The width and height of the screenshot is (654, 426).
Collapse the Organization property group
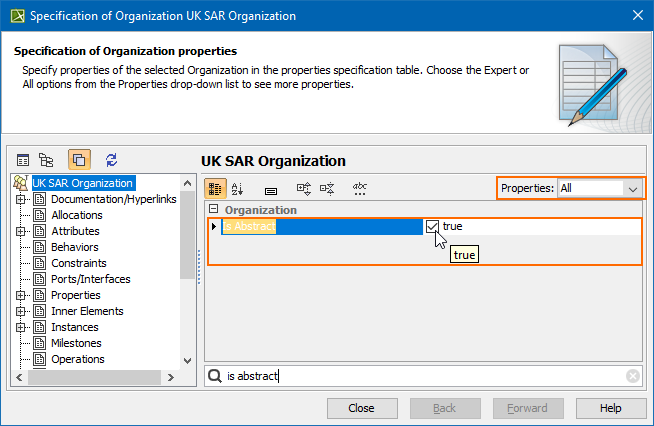click(x=213, y=210)
